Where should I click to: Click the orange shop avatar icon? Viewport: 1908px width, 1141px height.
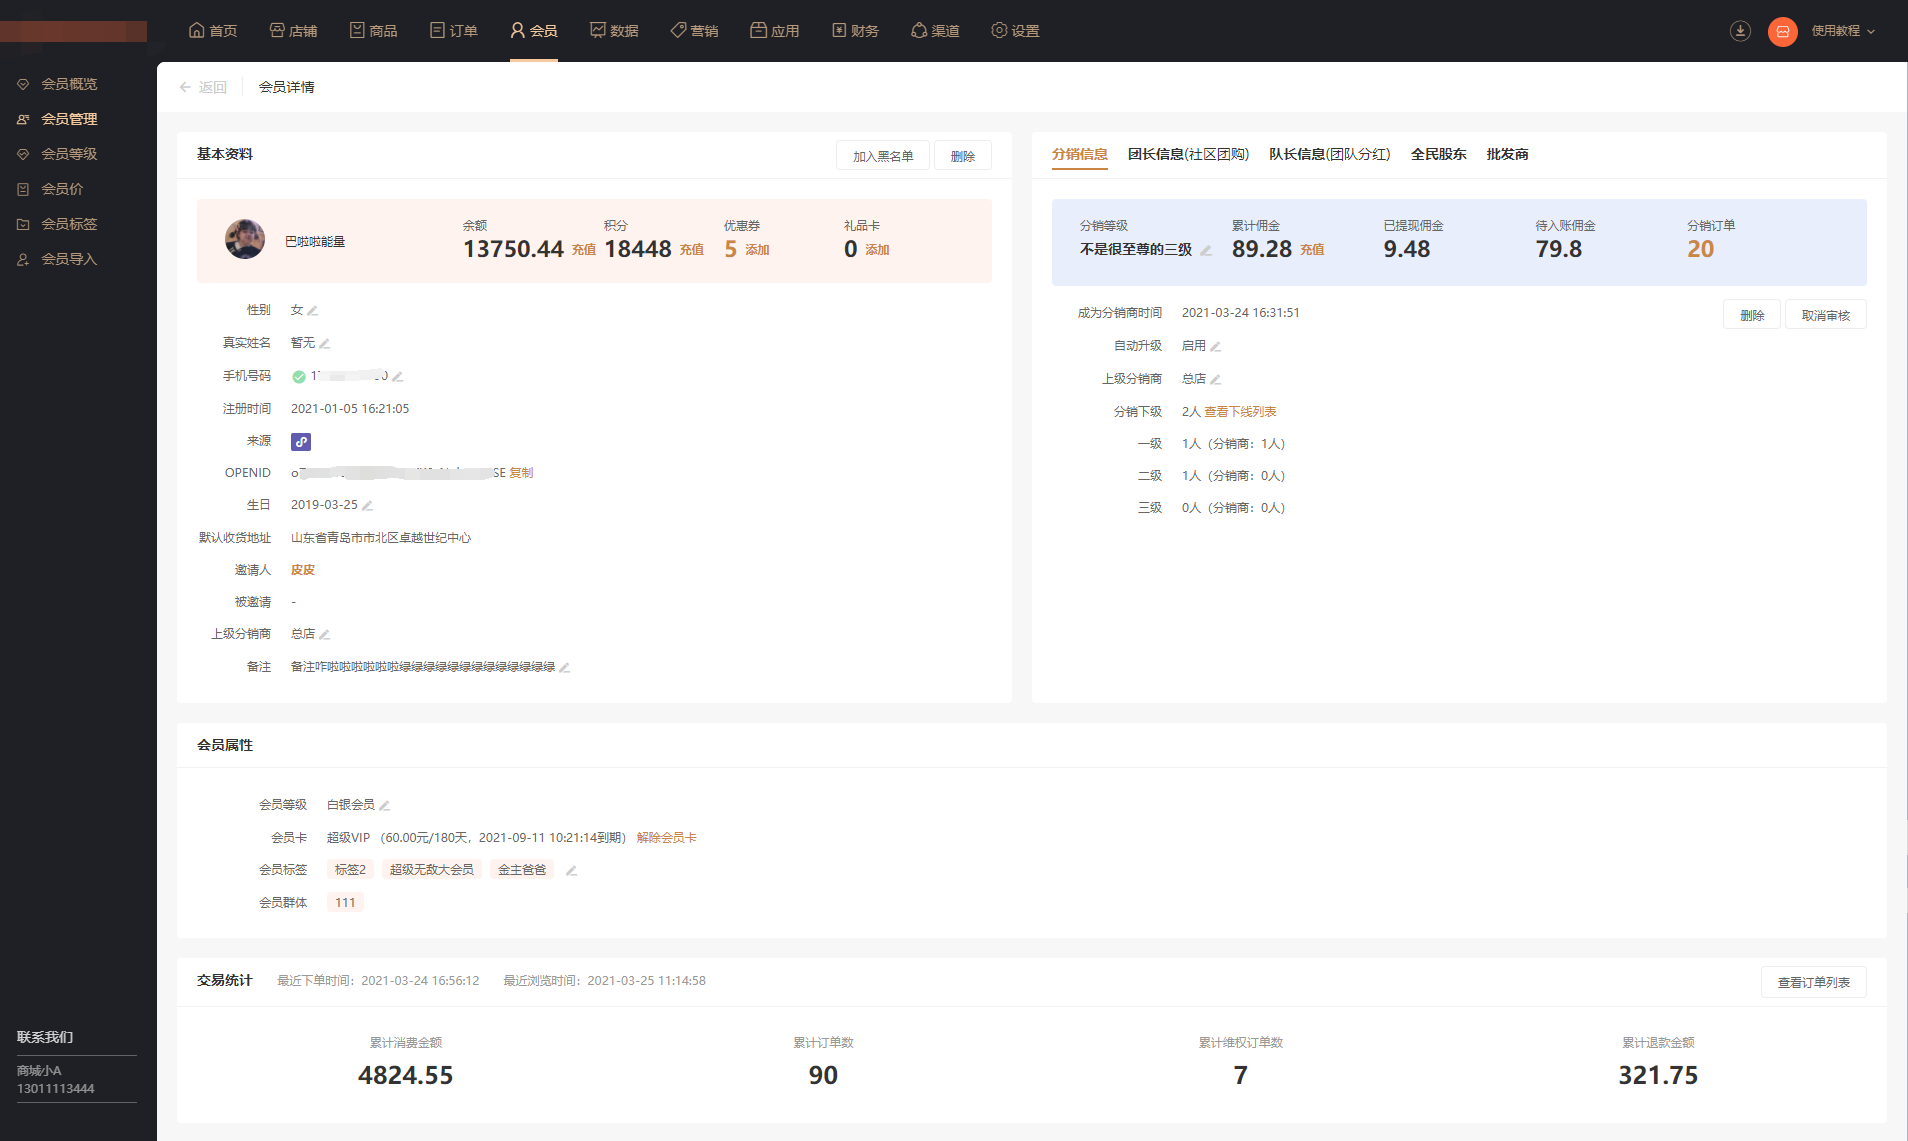coord(1782,31)
